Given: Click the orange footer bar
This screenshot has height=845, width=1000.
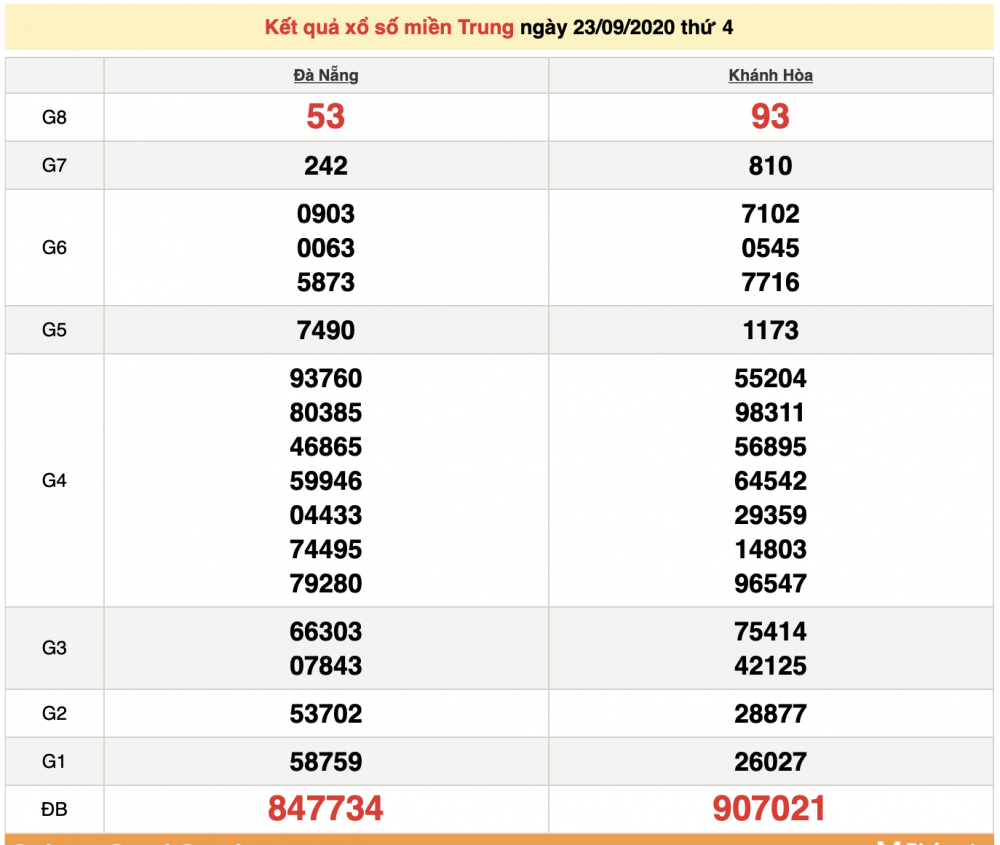Looking at the screenshot, I should coord(500,840).
